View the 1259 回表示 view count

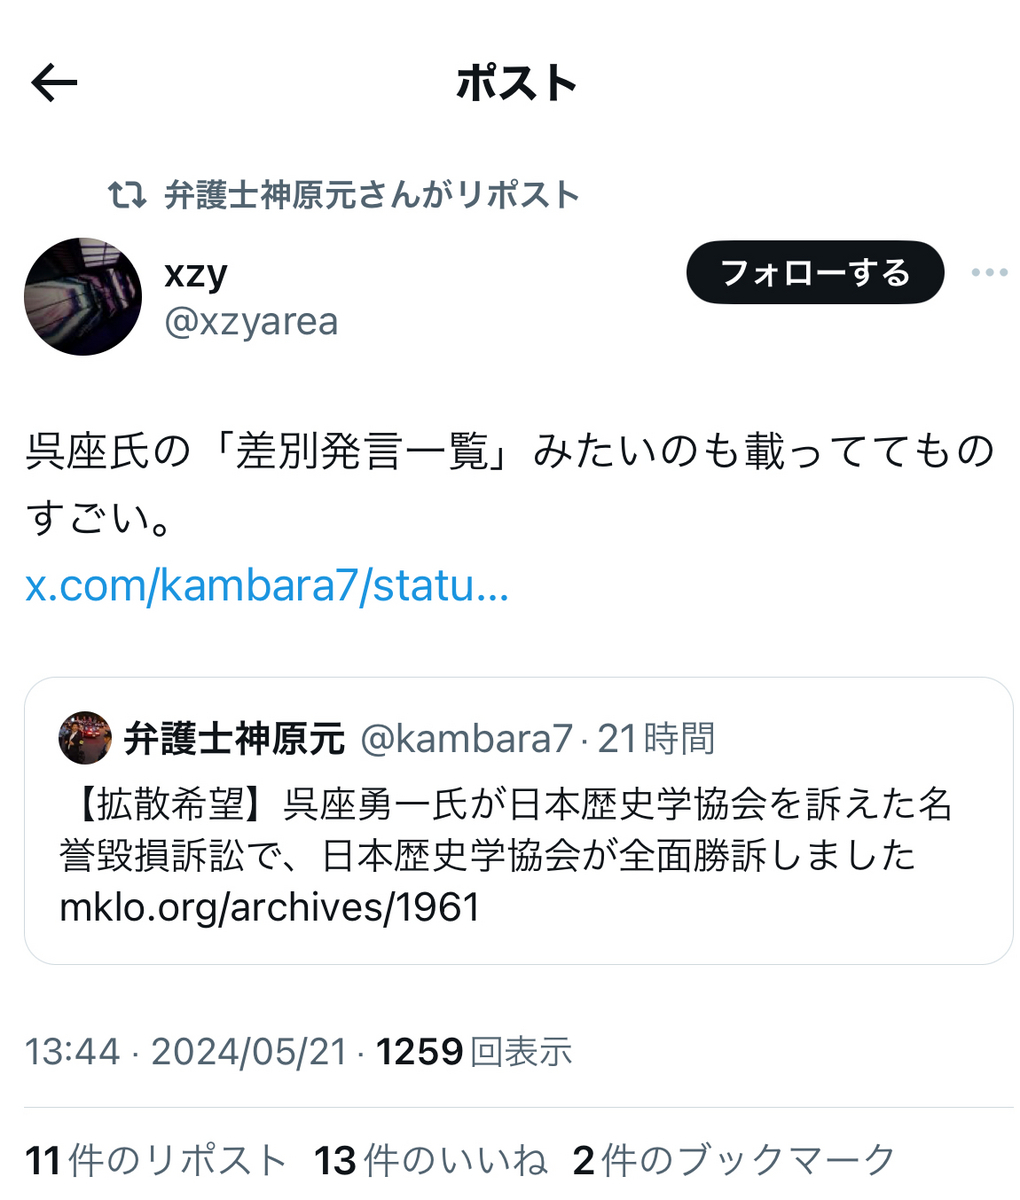point(474,1052)
